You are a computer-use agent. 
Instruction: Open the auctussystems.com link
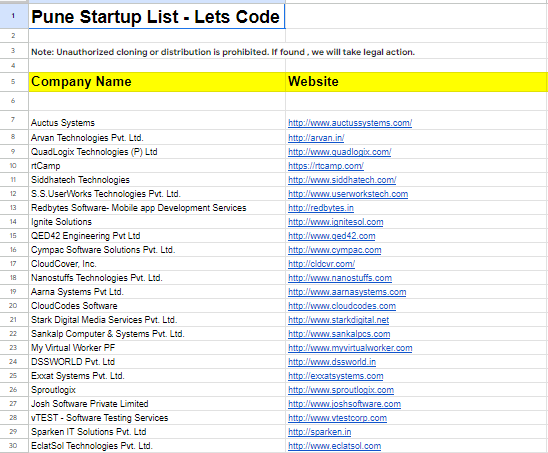[x=350, y=123]
